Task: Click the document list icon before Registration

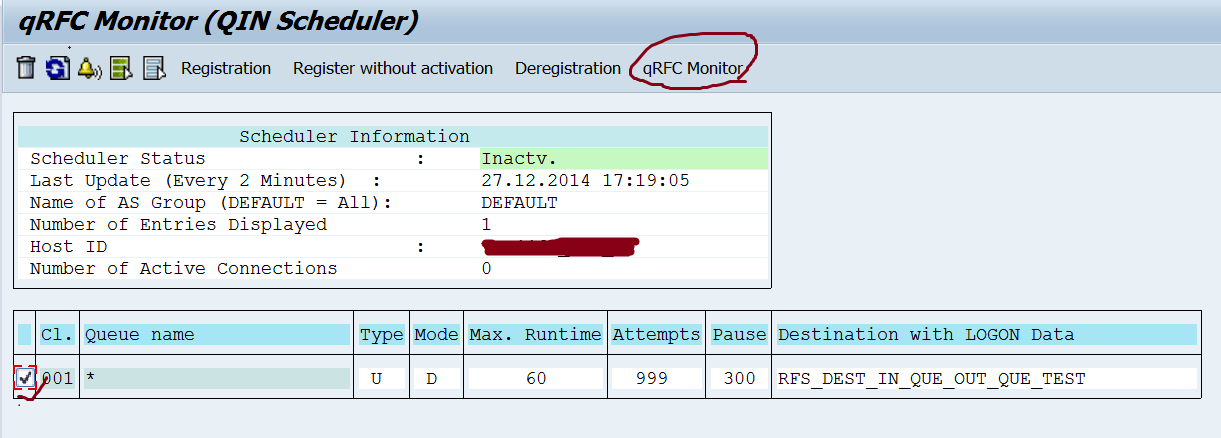Action: [x=154, y=68]
